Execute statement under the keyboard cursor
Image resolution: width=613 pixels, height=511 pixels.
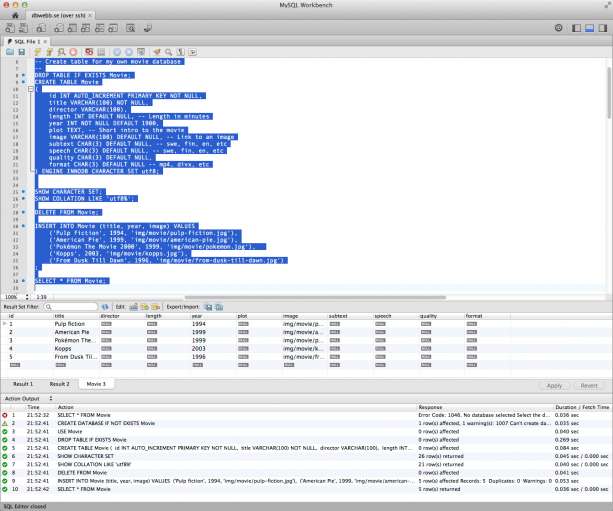pyautogui.click(x=50, y=52)
